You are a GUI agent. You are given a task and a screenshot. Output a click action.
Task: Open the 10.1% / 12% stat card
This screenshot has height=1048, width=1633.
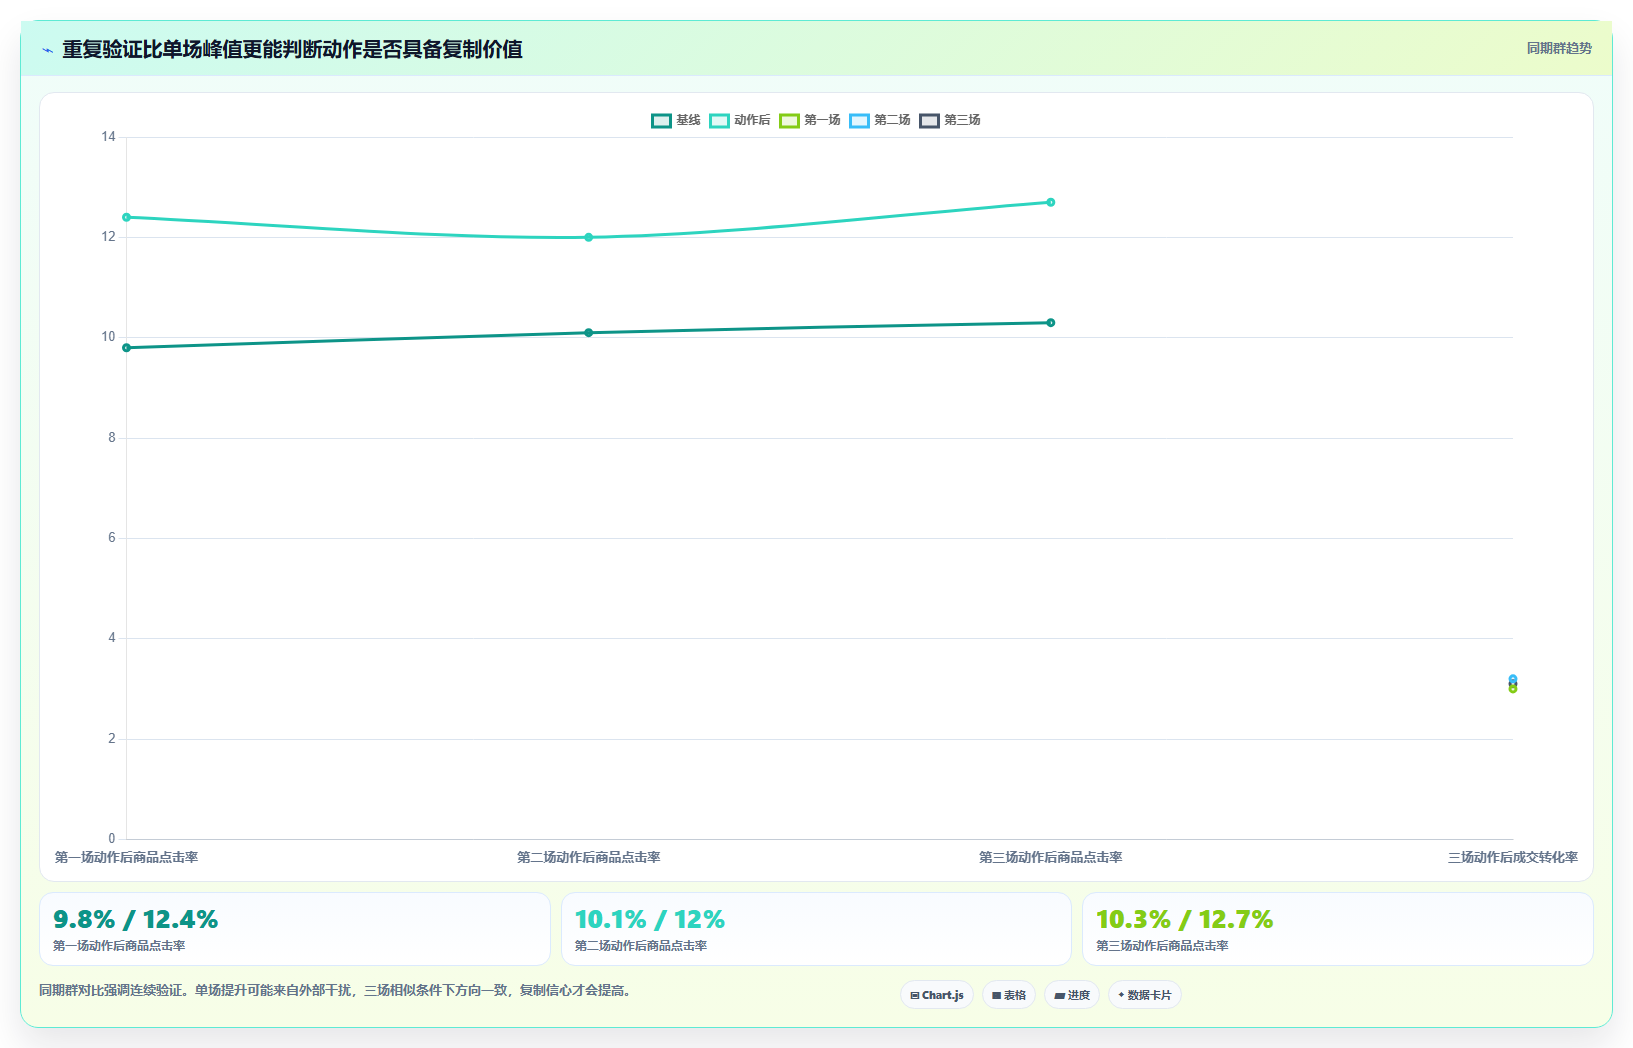(816, 929)
